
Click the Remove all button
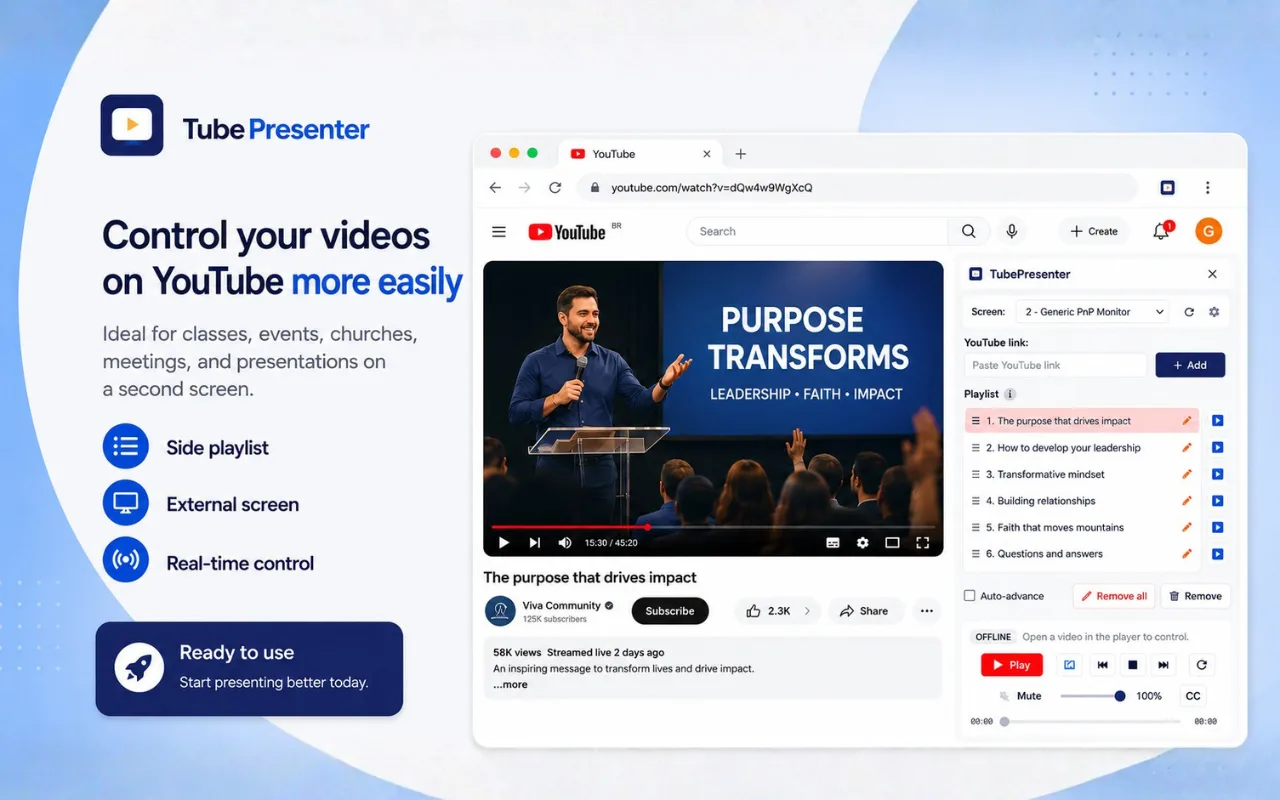click(x=1114, y=596)
